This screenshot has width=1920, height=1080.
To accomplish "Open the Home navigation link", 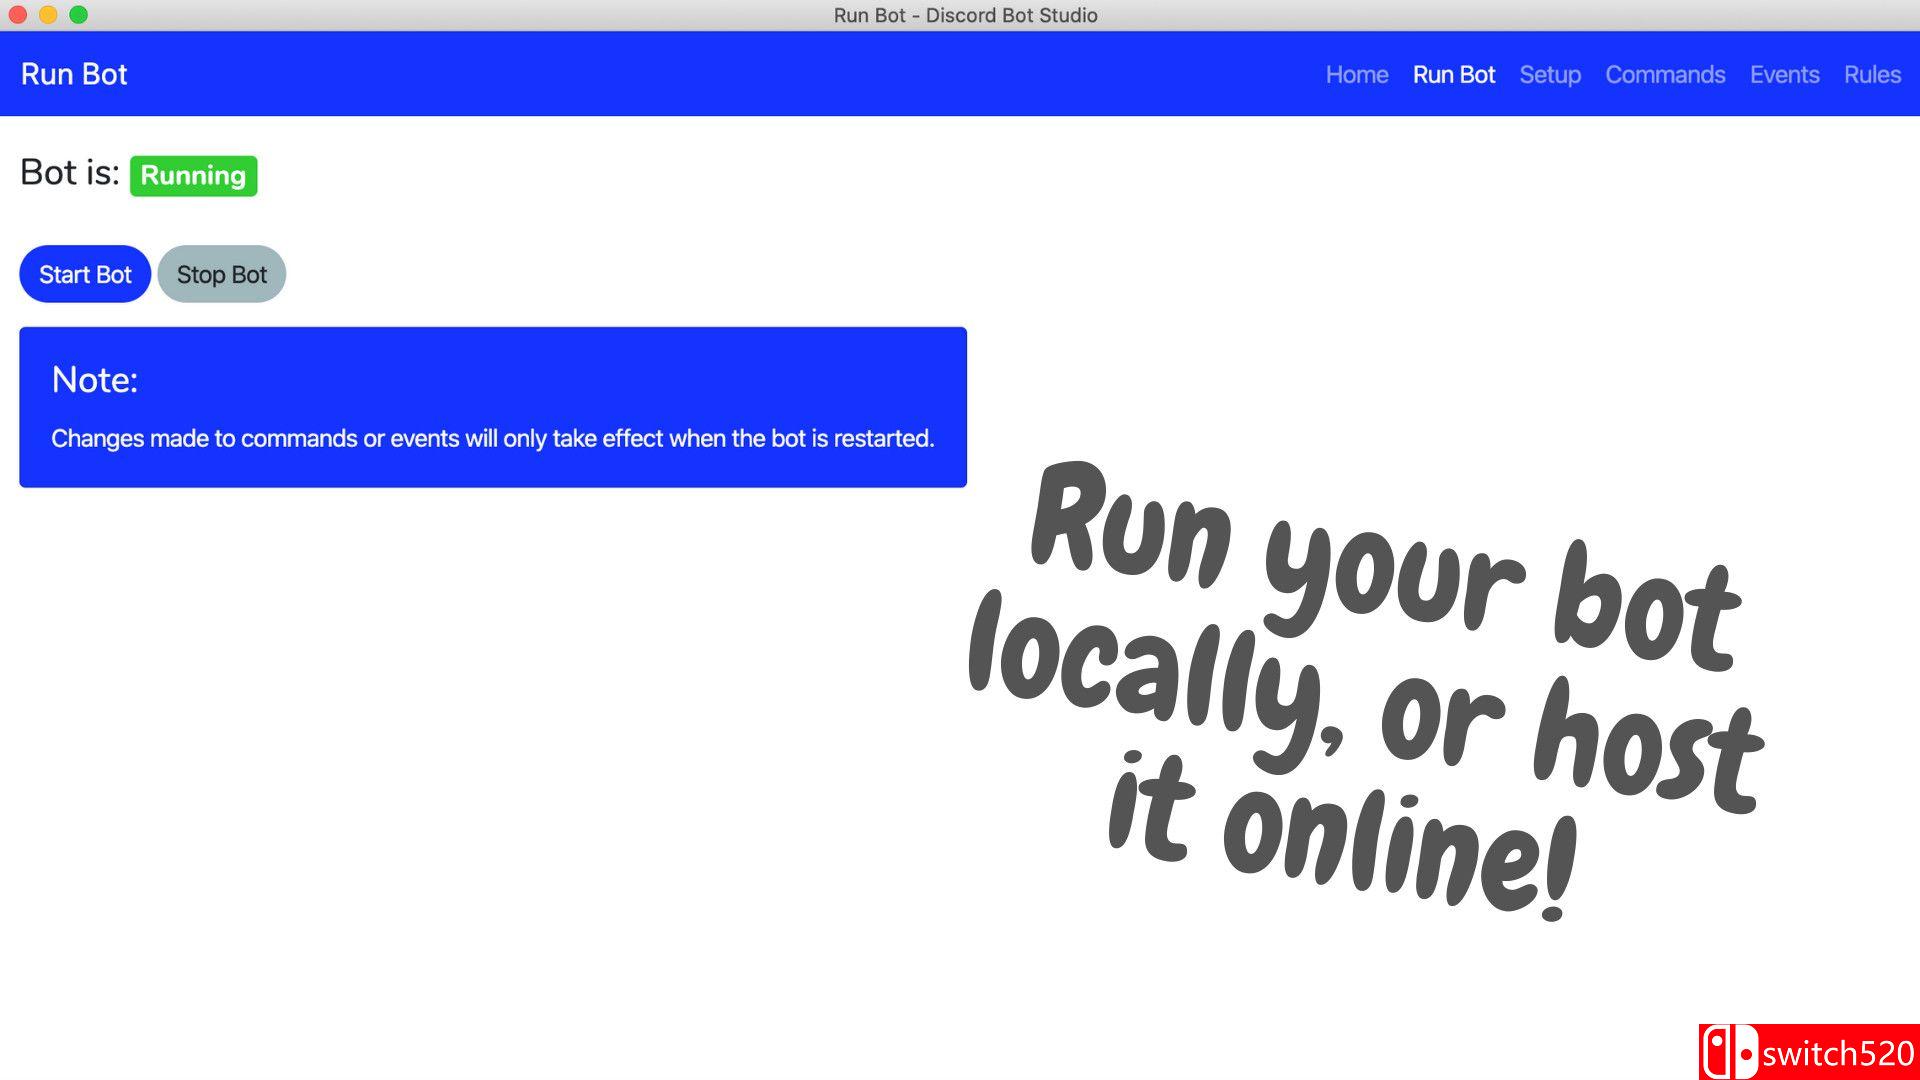I will coord(1356,75).
